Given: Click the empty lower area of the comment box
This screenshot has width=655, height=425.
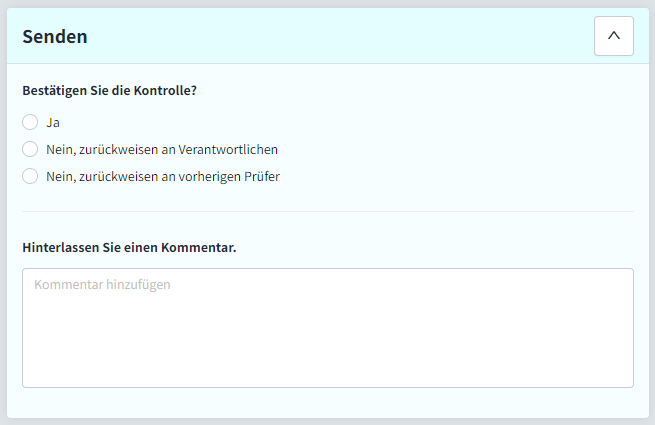Looking at the screenshot, I should click(x=328, y=351).
